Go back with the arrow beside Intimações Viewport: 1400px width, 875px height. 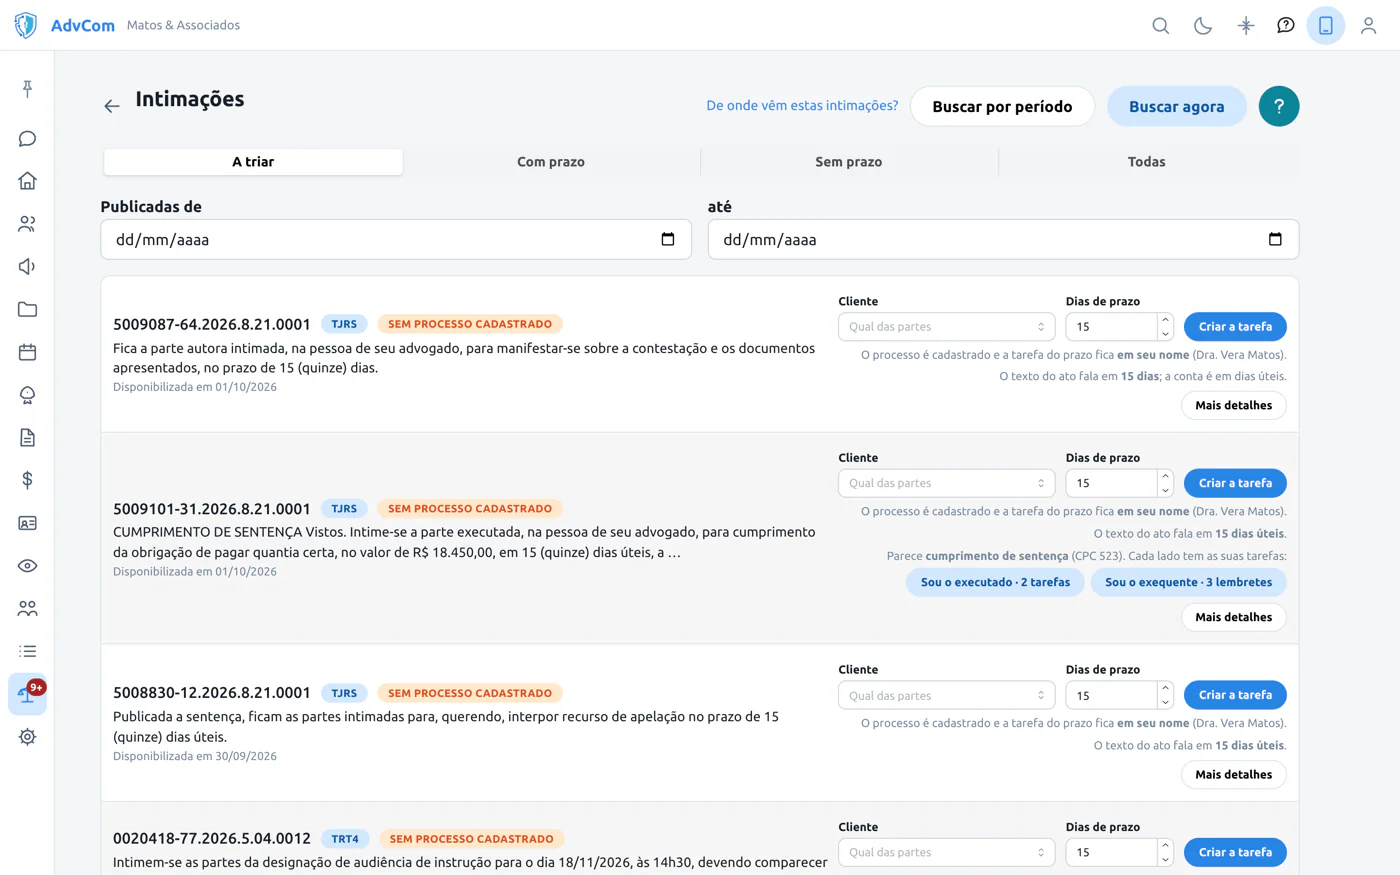(111, 106)
